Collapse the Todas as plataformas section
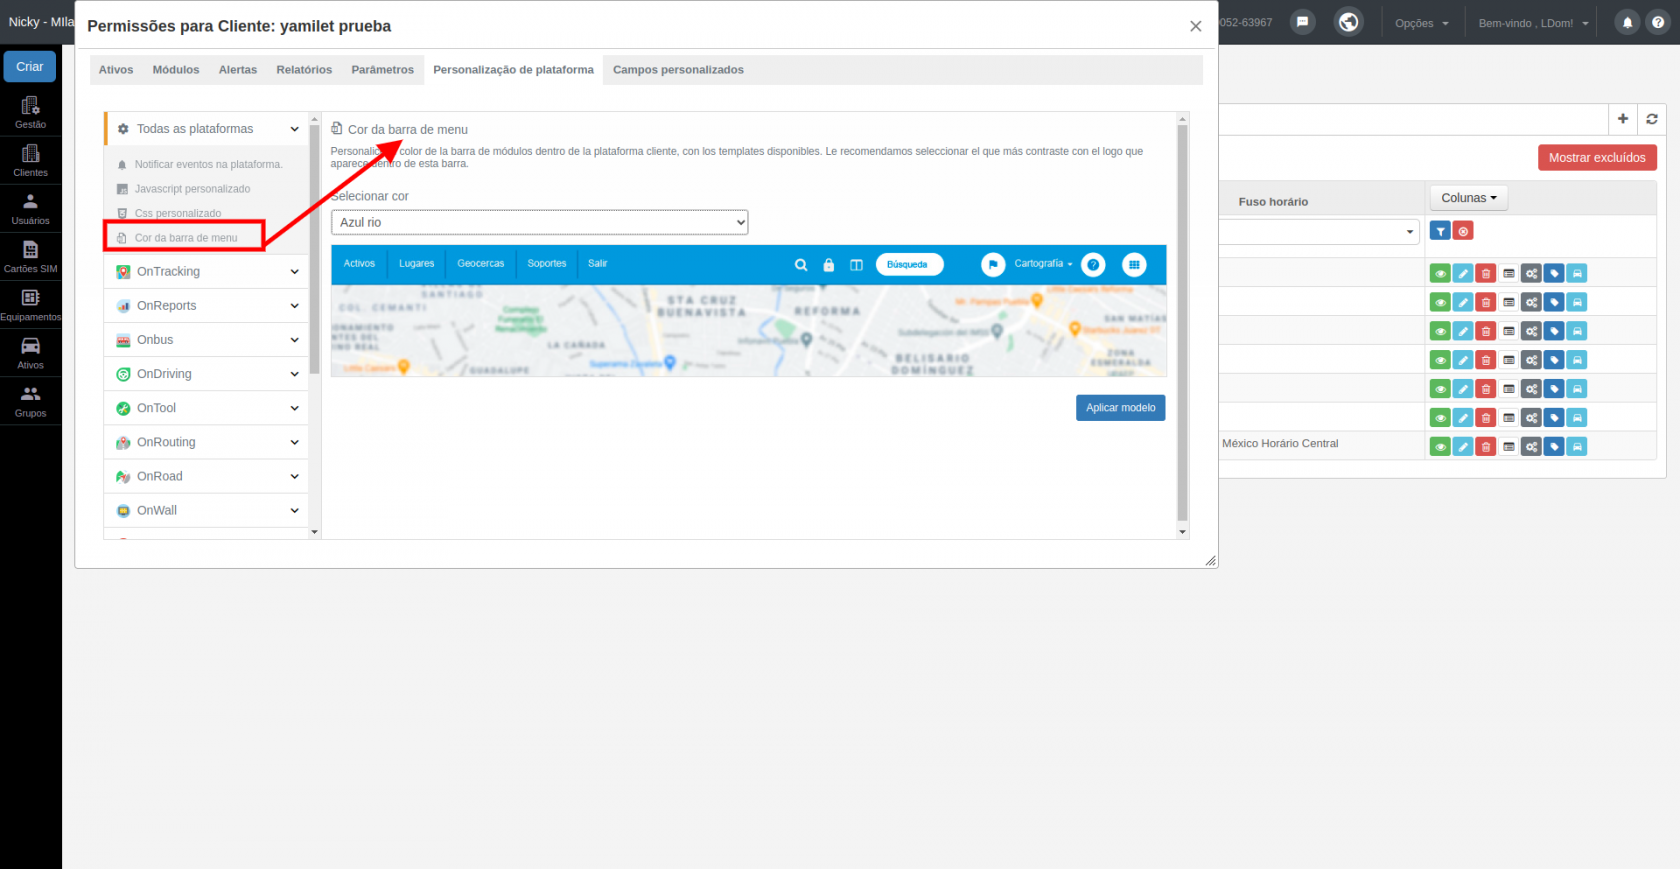This screenshot has width=1680, height=869. click(207, 129)
